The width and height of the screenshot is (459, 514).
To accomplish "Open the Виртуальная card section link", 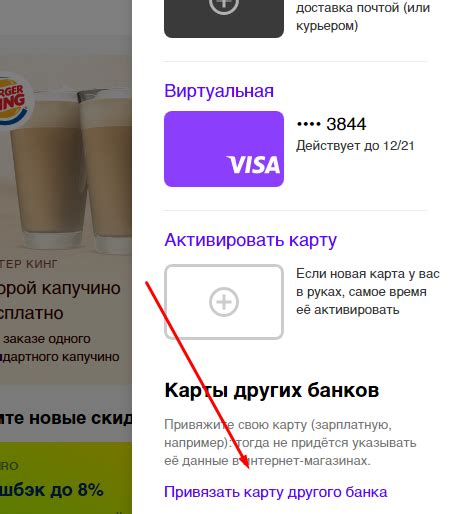I will [x=219, y=91].
